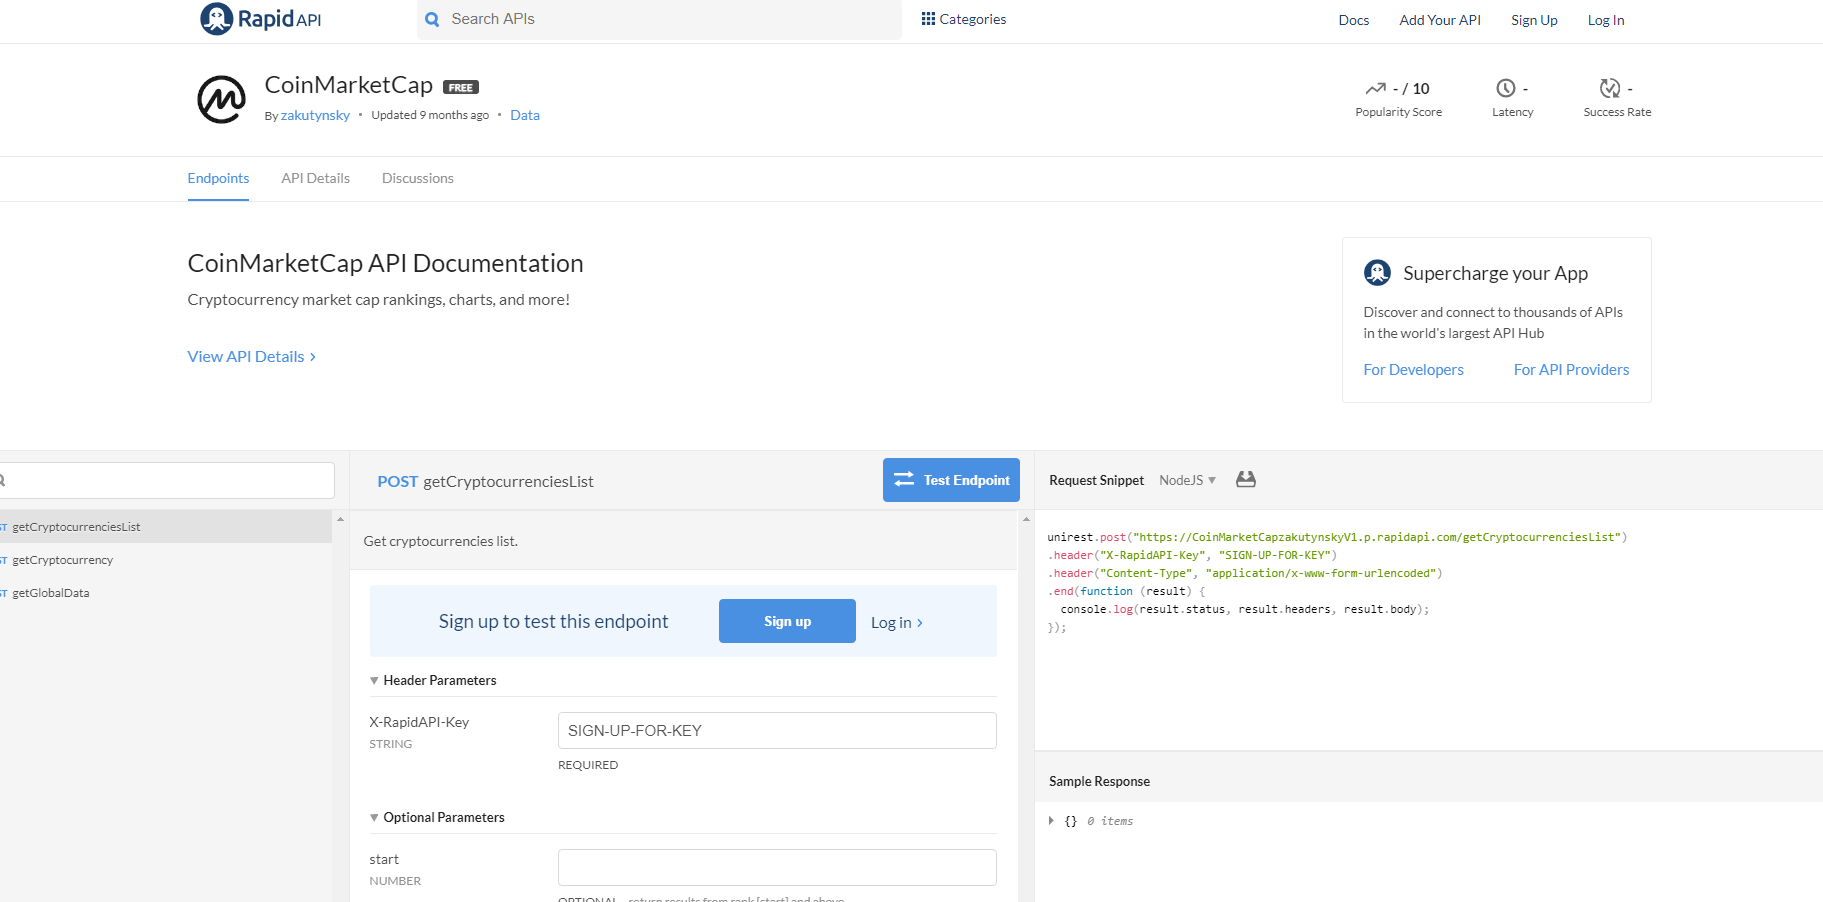
Task: Focus the X-RapidAPI-Key input field
Action: click(x=777, y=730)
